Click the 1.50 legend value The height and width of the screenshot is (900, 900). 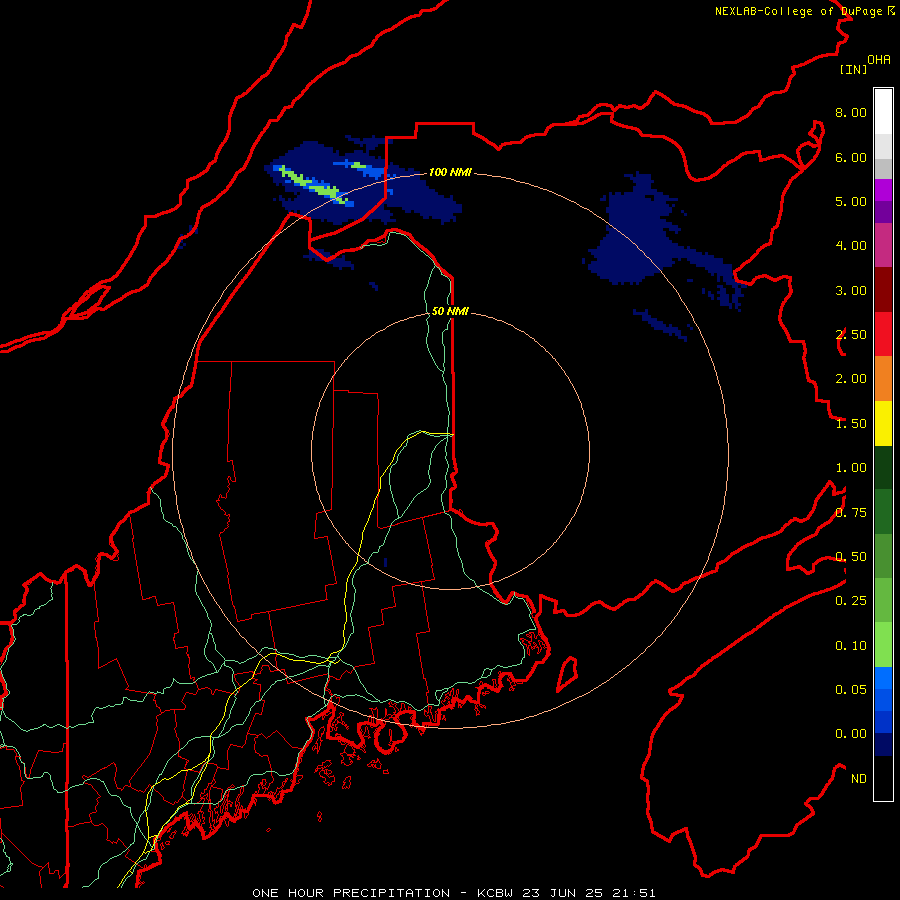[851, 424]
